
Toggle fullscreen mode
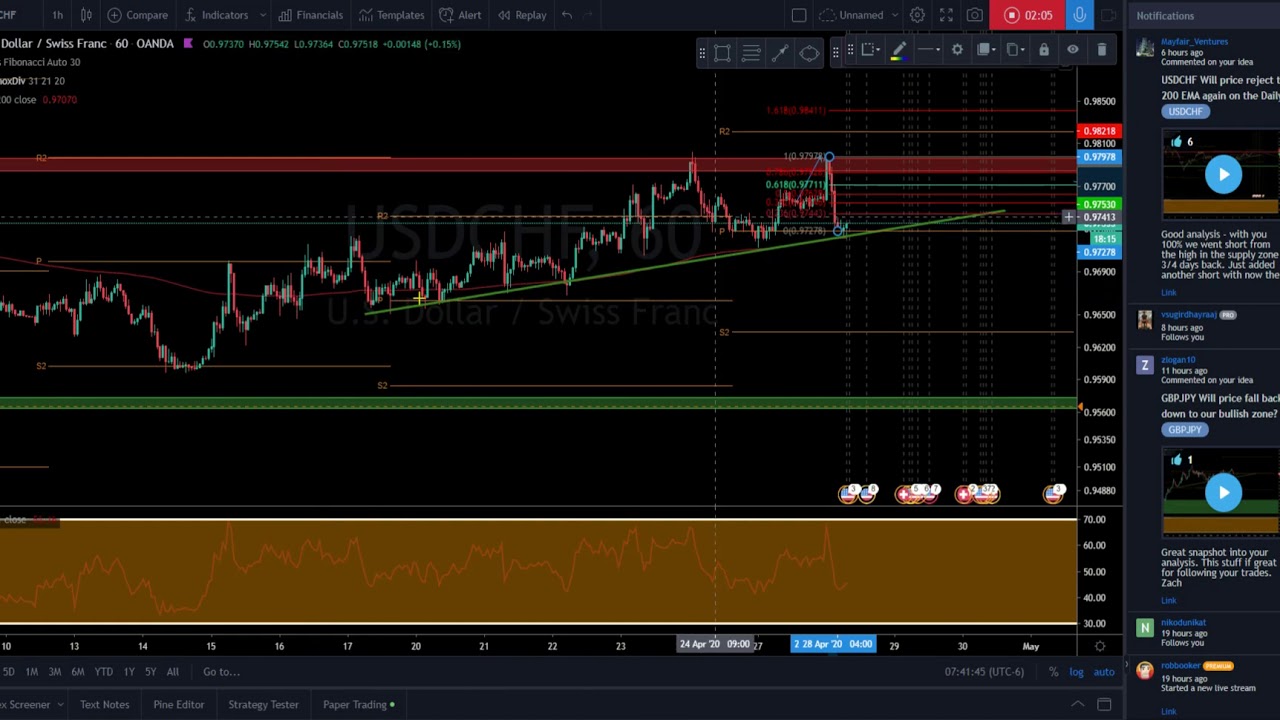click(946, 15)
